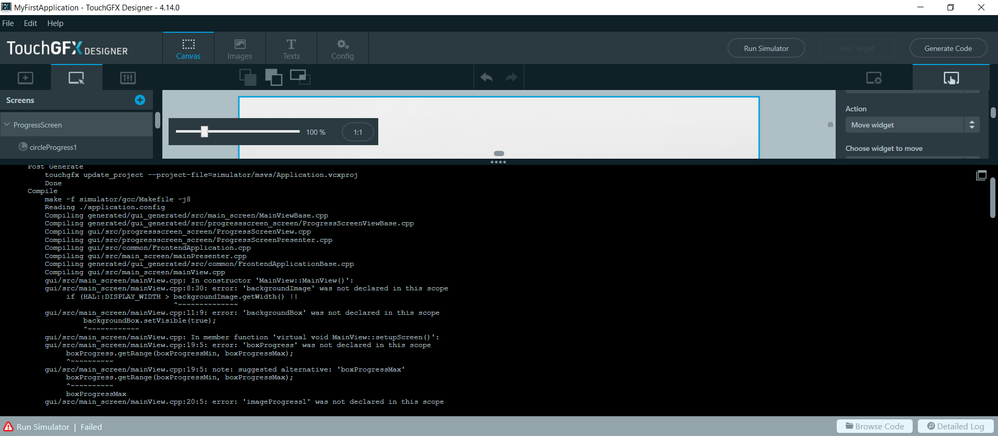Click the undo arrow icon

(x=486, y=78)
